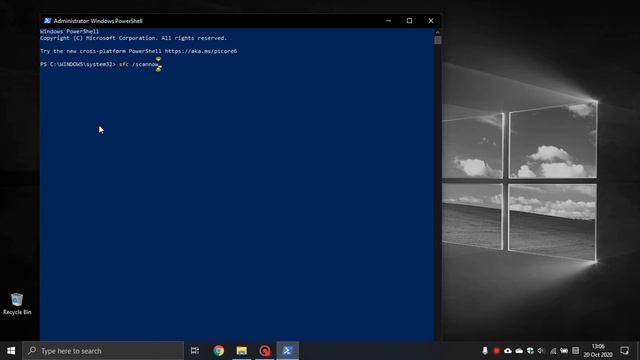Screen dimensions: 640x360
Task: Click the PowerShell vertical scrollbar thumb
Action: point(438,40)
